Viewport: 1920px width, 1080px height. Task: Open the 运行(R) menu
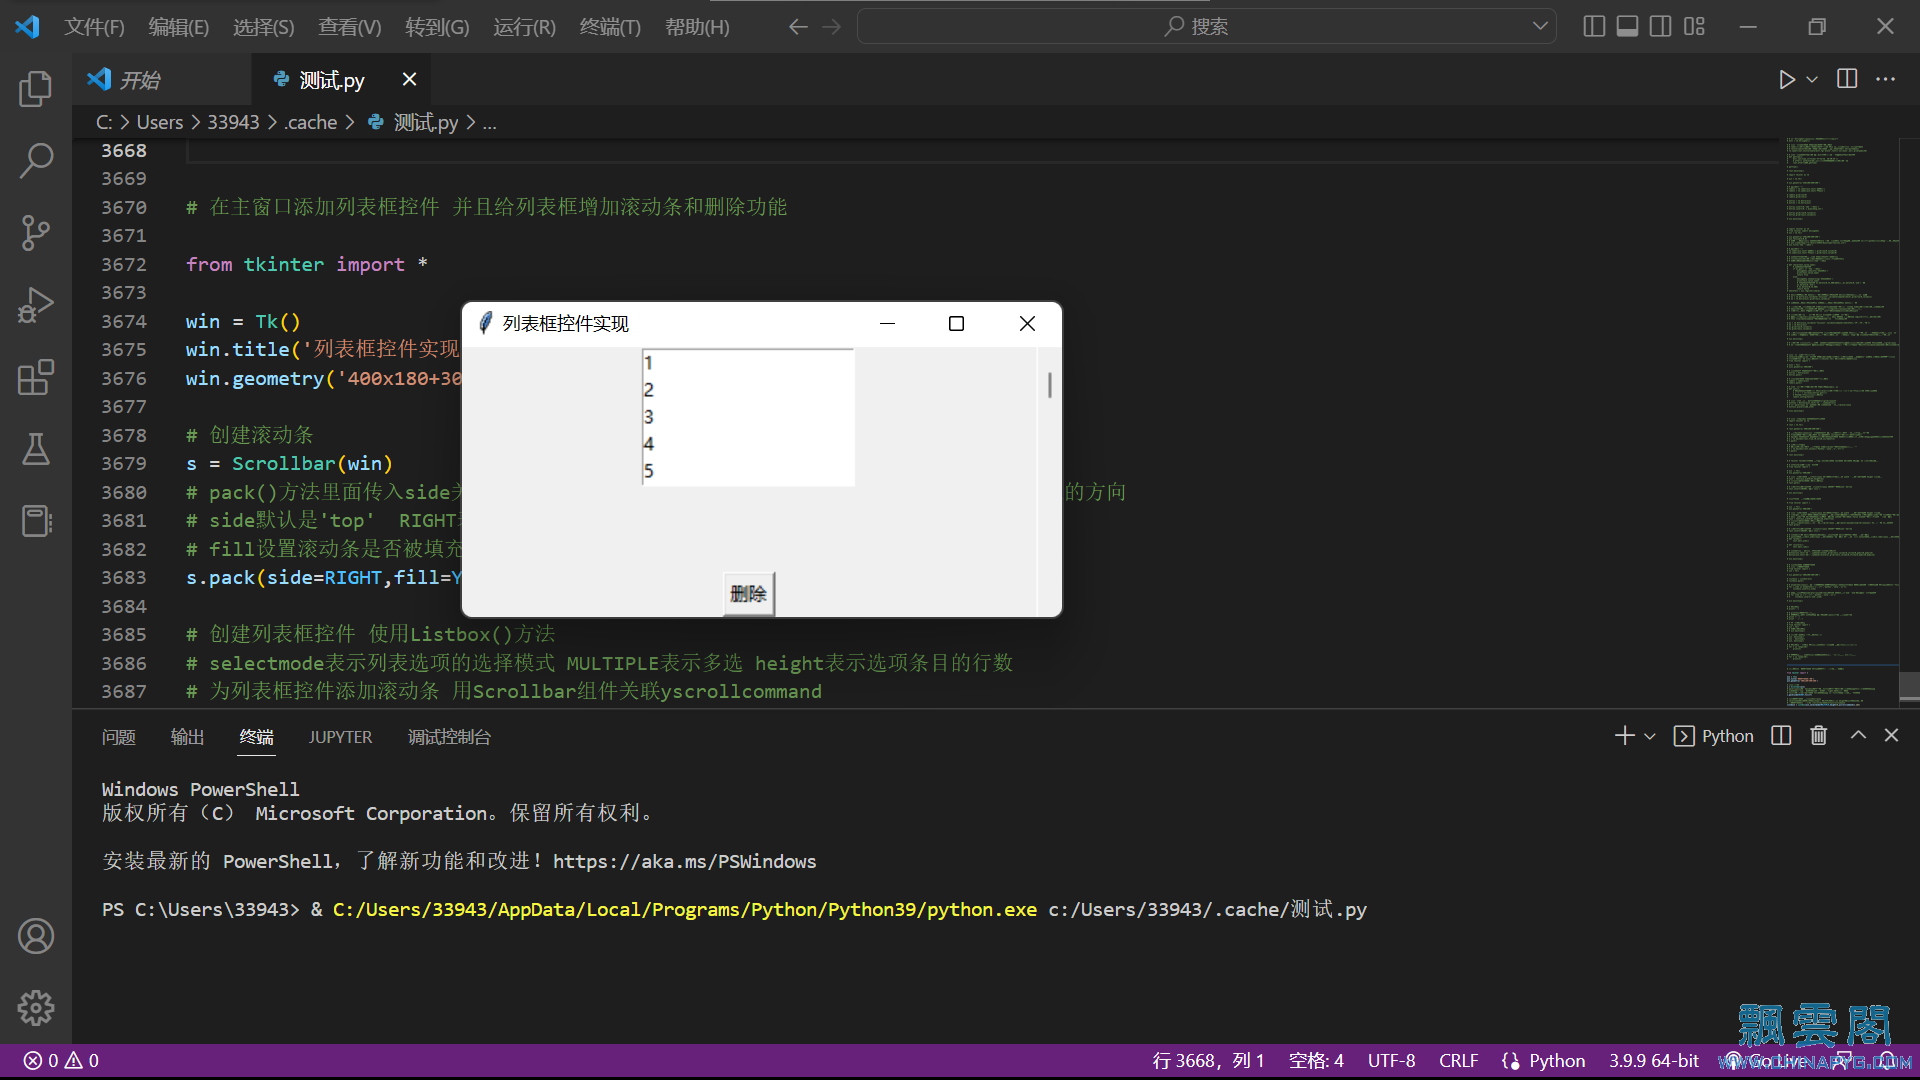point(524,27)
